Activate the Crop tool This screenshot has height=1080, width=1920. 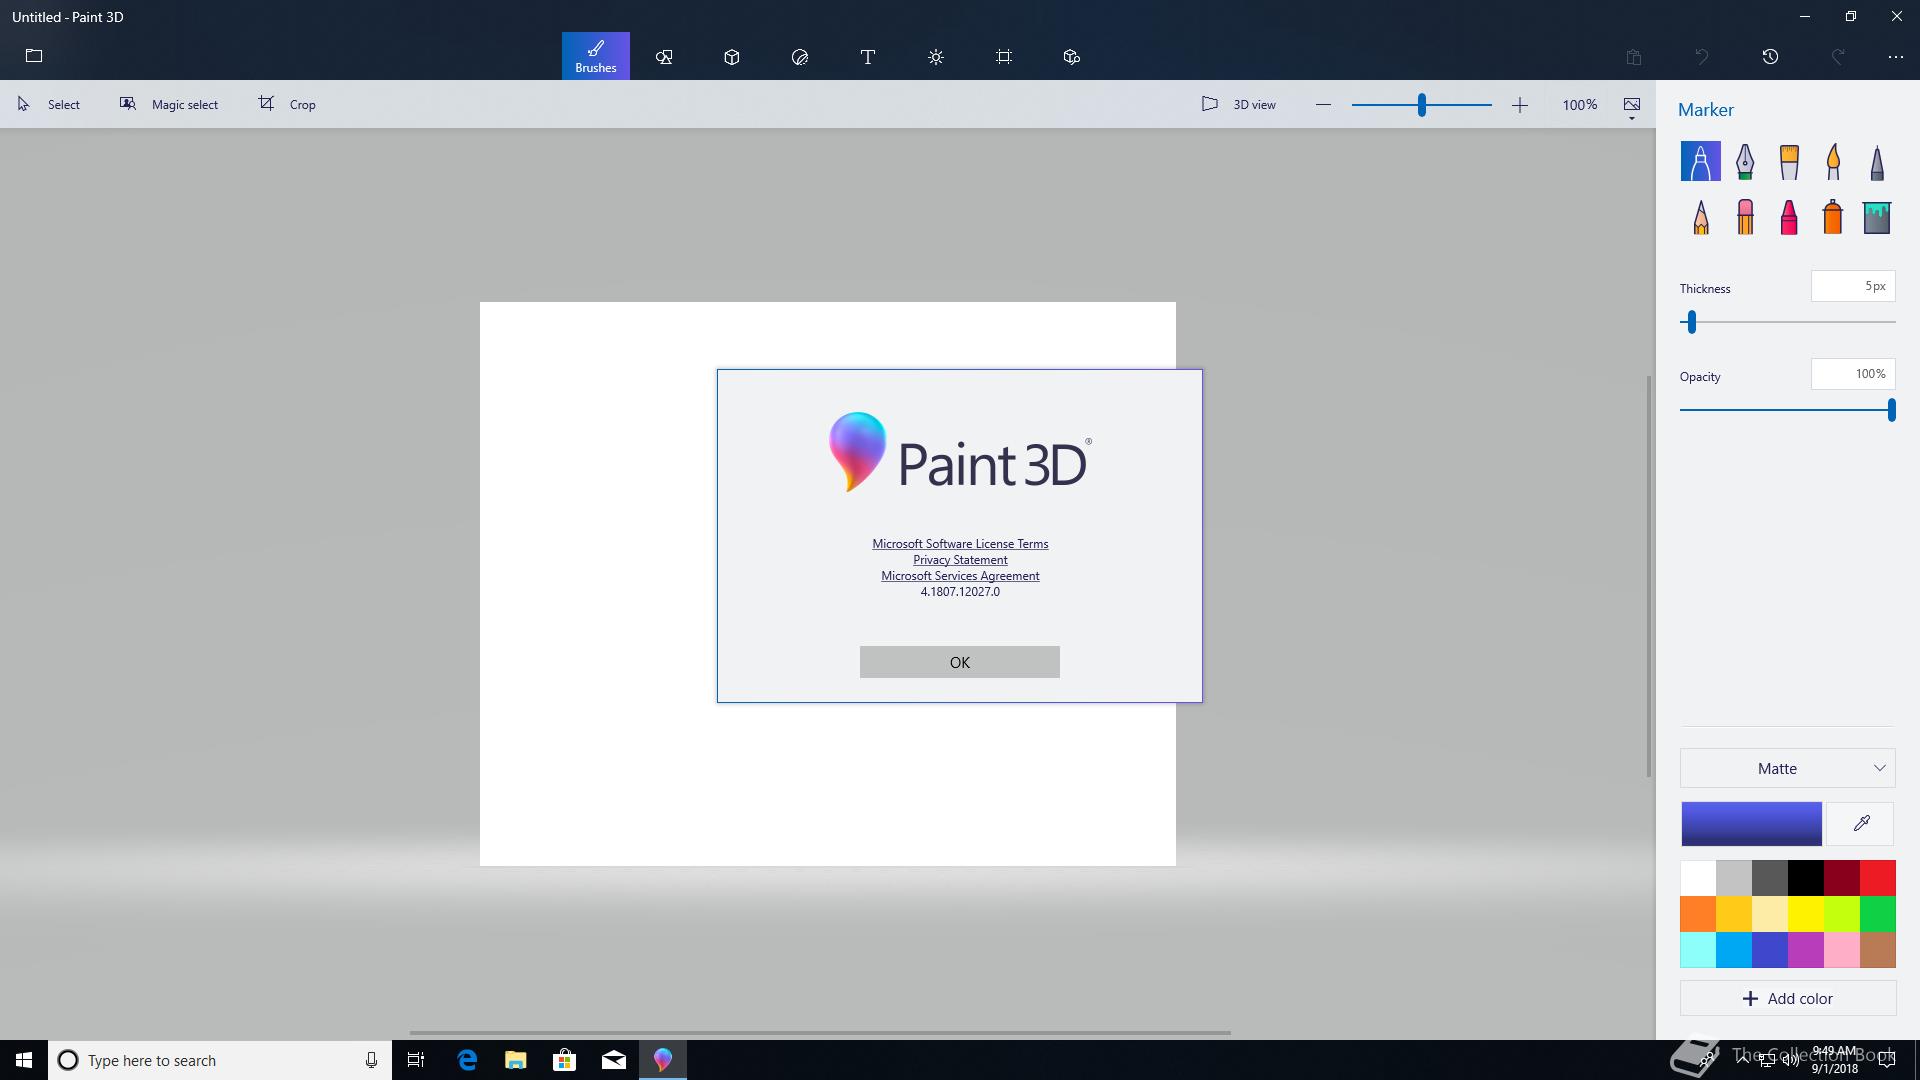pyautogui.click(x=287, y=104)
